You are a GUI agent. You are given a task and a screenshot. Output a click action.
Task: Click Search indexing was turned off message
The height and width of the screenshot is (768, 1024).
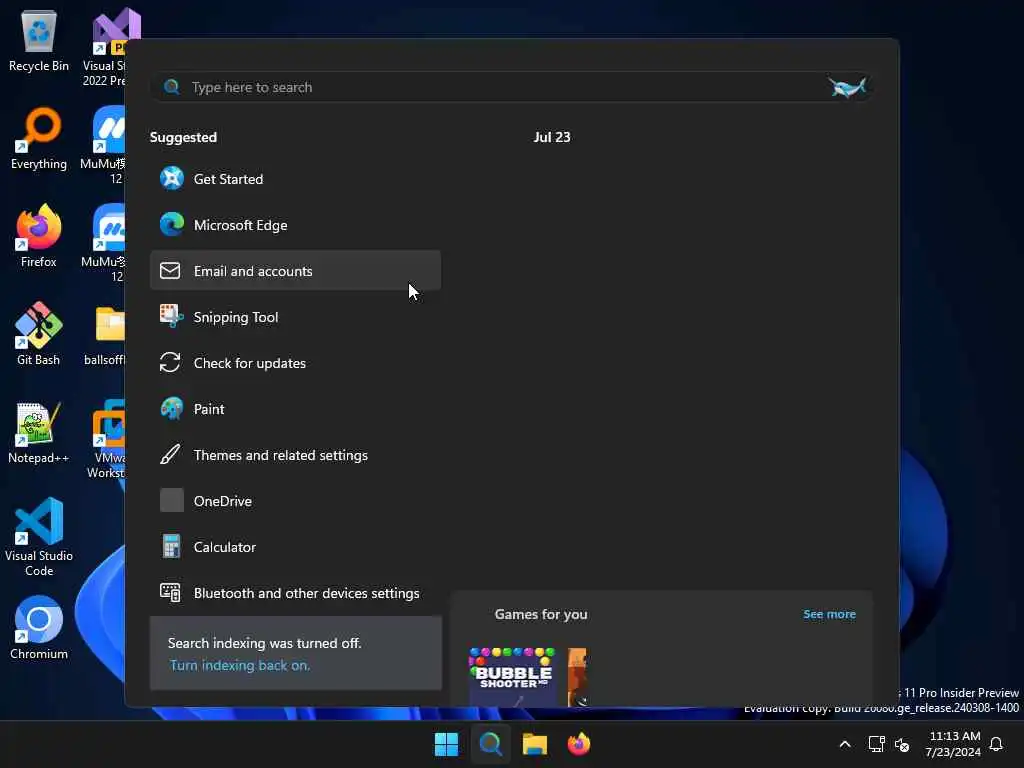click(x=264, y=643)
